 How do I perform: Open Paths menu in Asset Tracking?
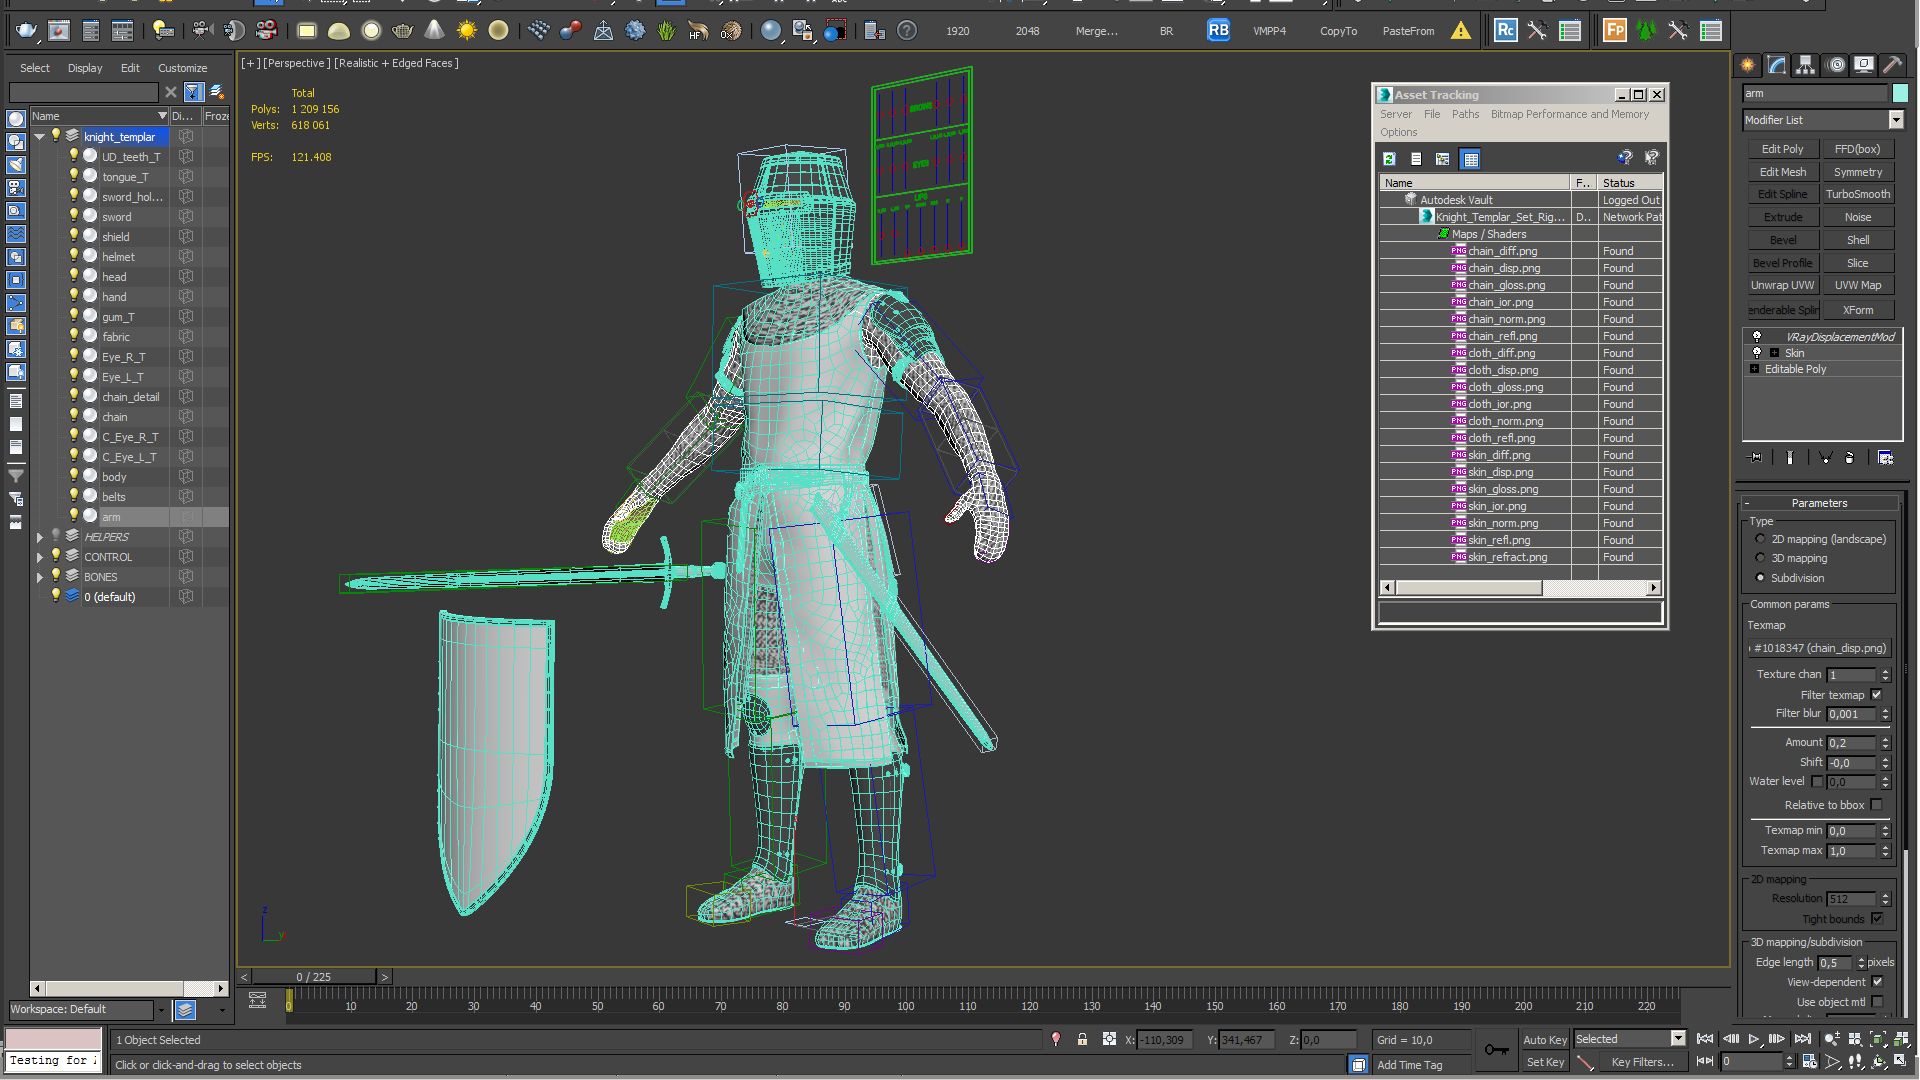click(x=1465, y=114)
